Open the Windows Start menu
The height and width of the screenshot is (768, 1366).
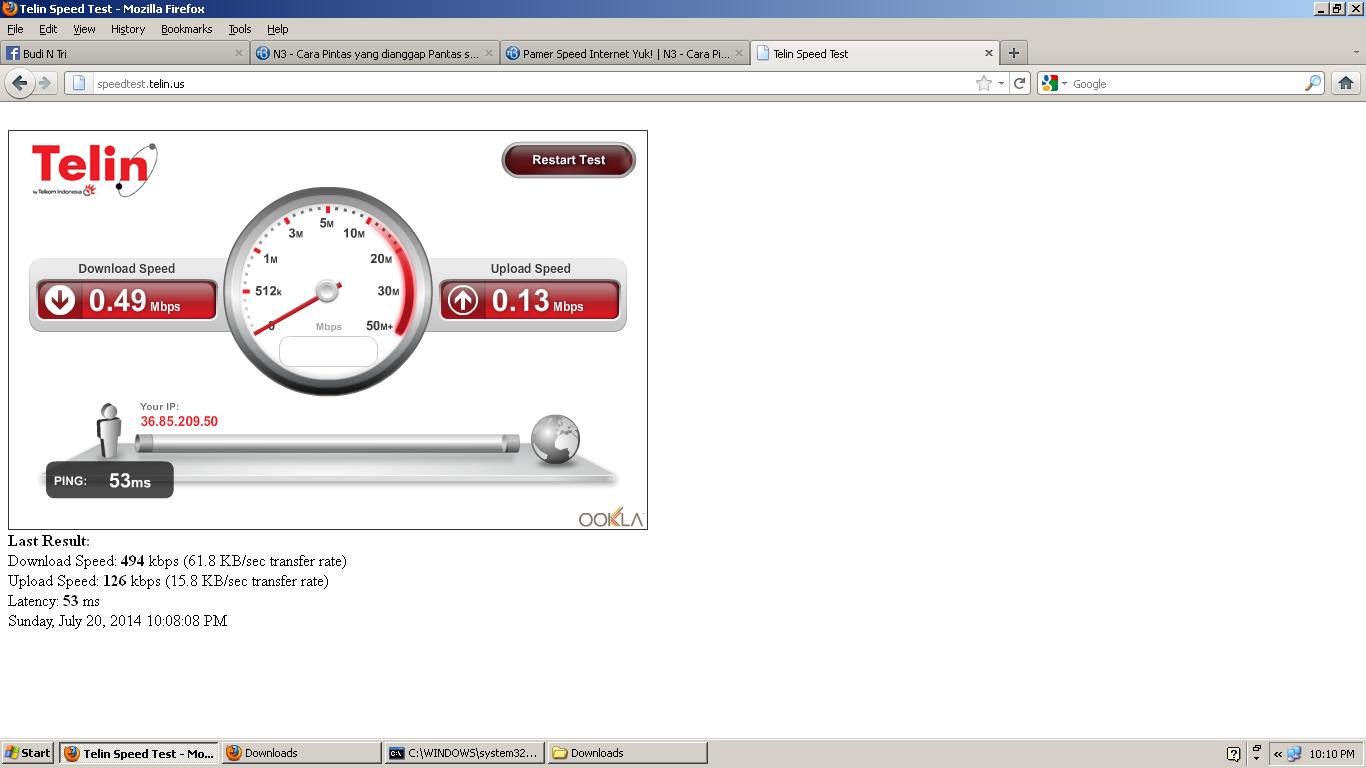28,753
